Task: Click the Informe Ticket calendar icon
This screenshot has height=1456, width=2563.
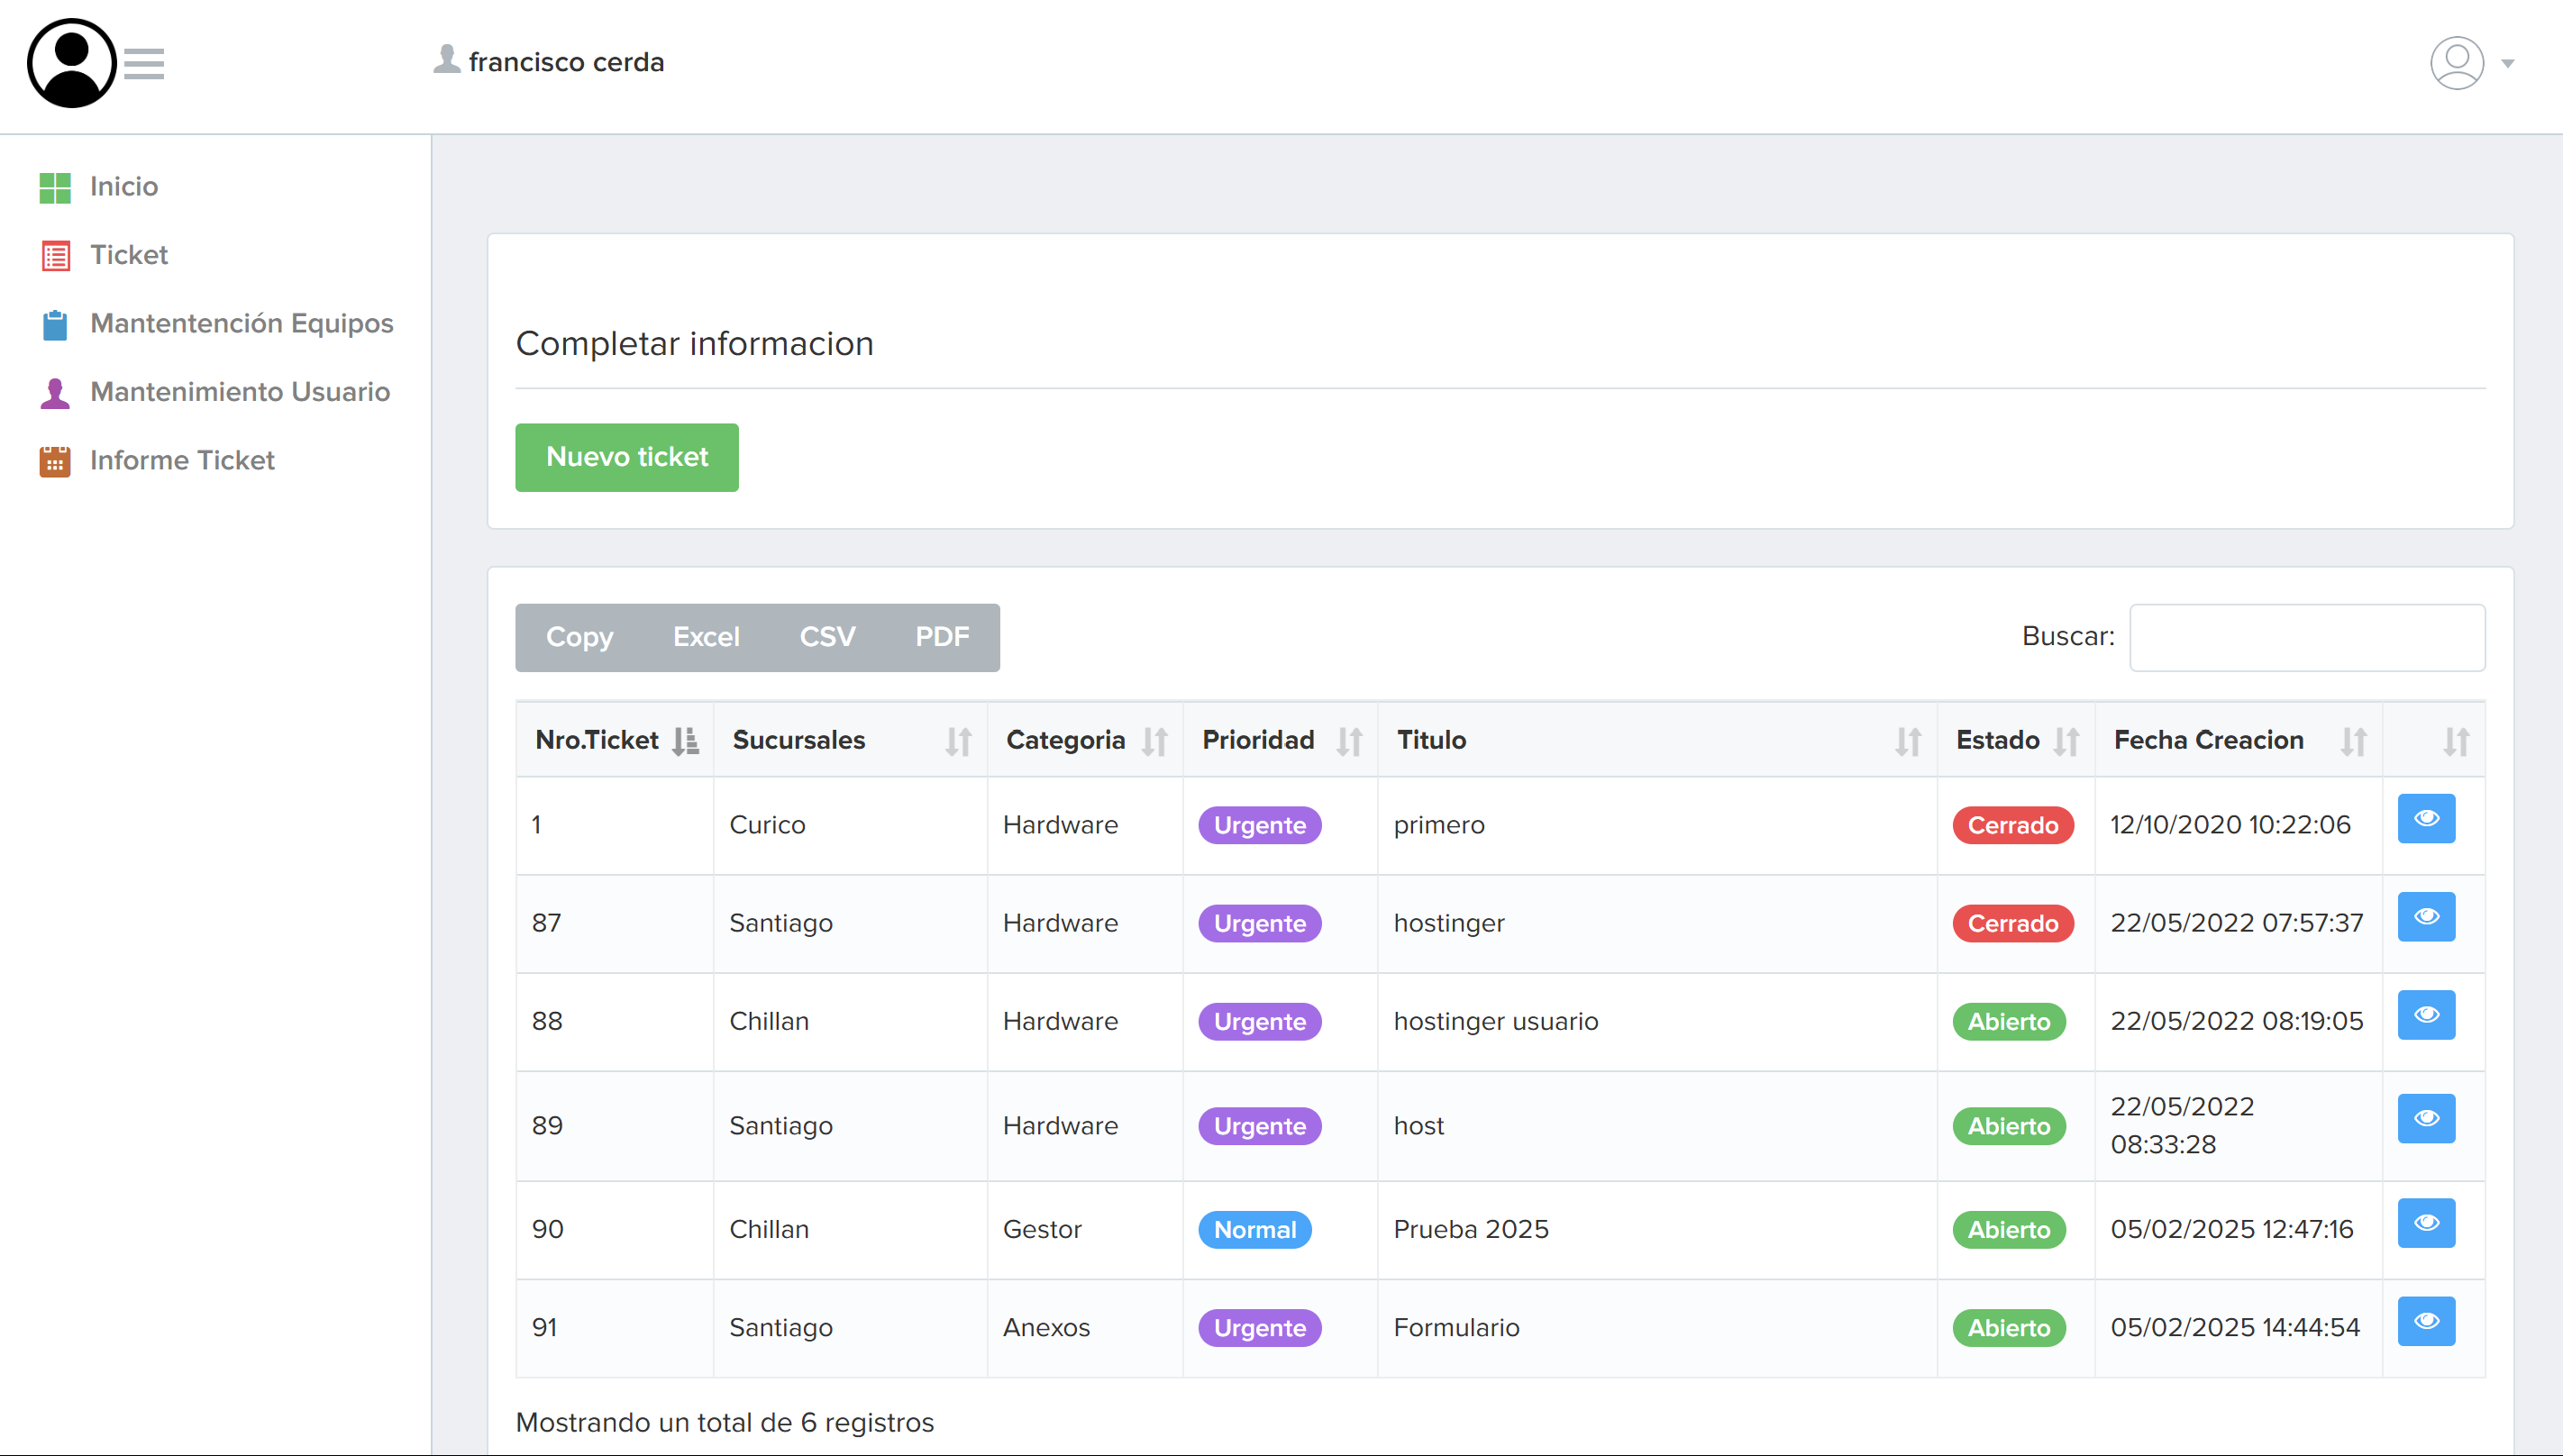Action: [x=55, y=461]
